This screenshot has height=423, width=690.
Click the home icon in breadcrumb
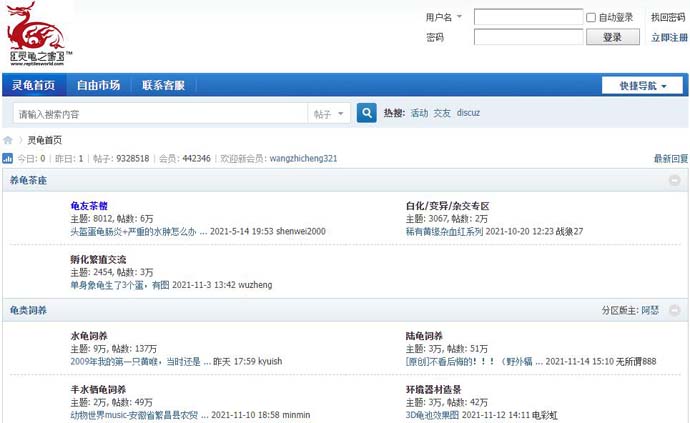click(x=8, y=140)
